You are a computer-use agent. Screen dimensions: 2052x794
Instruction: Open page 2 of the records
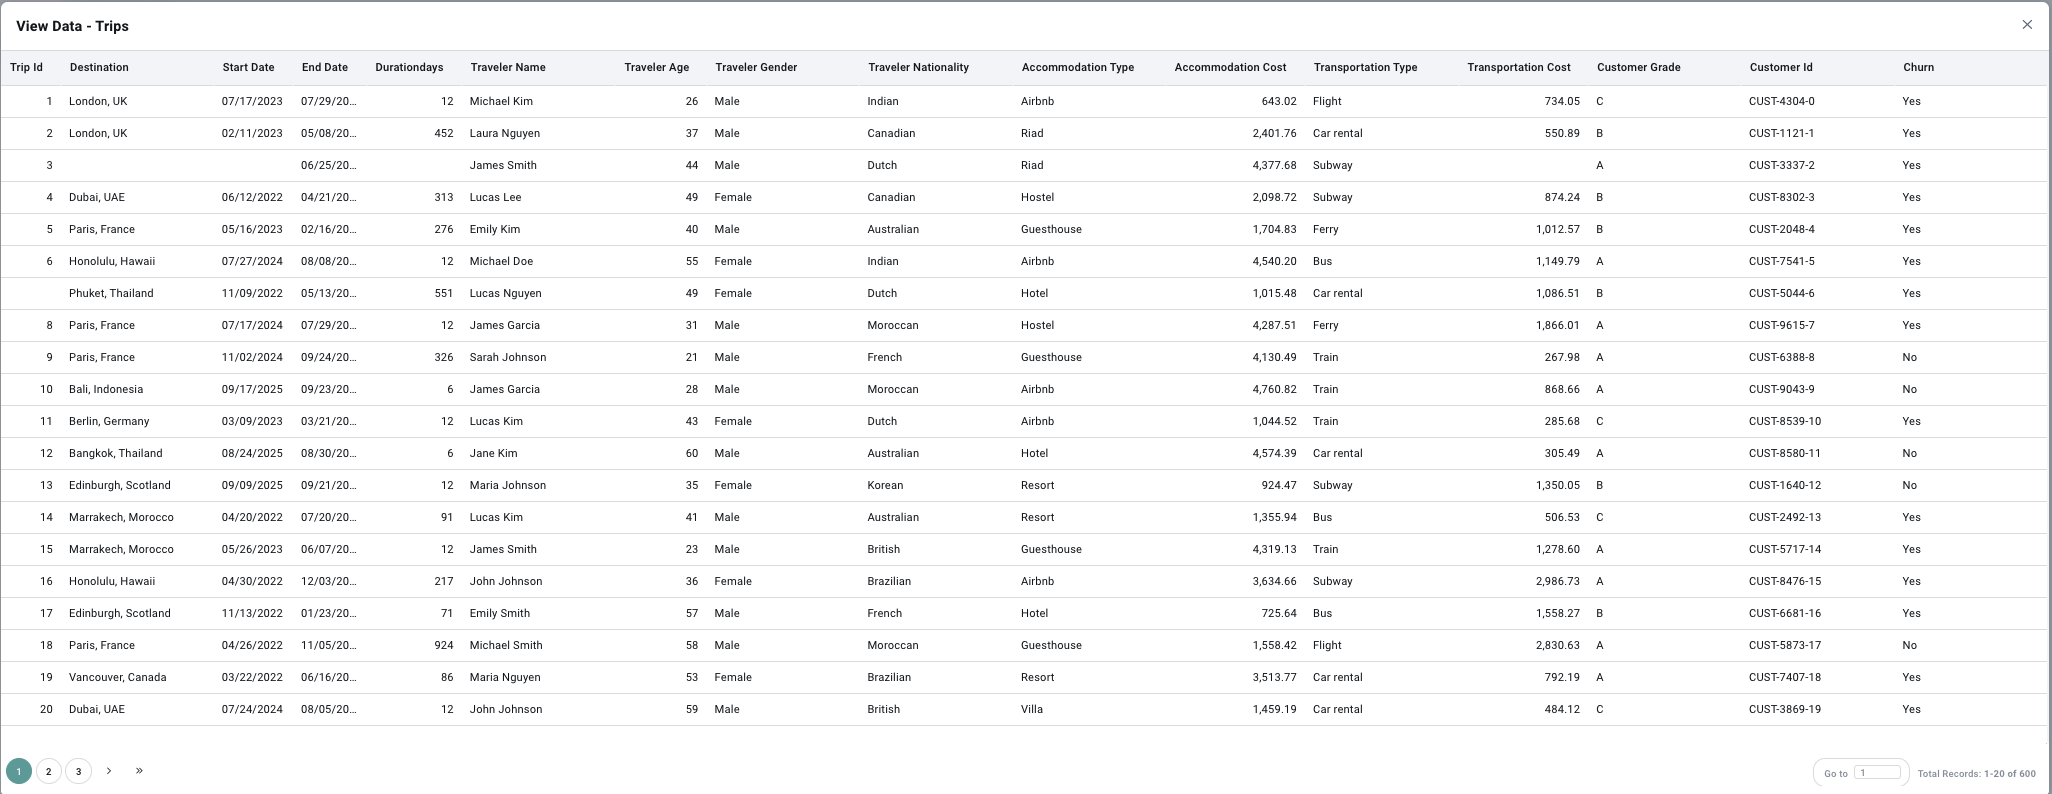(x=48, y=771)
